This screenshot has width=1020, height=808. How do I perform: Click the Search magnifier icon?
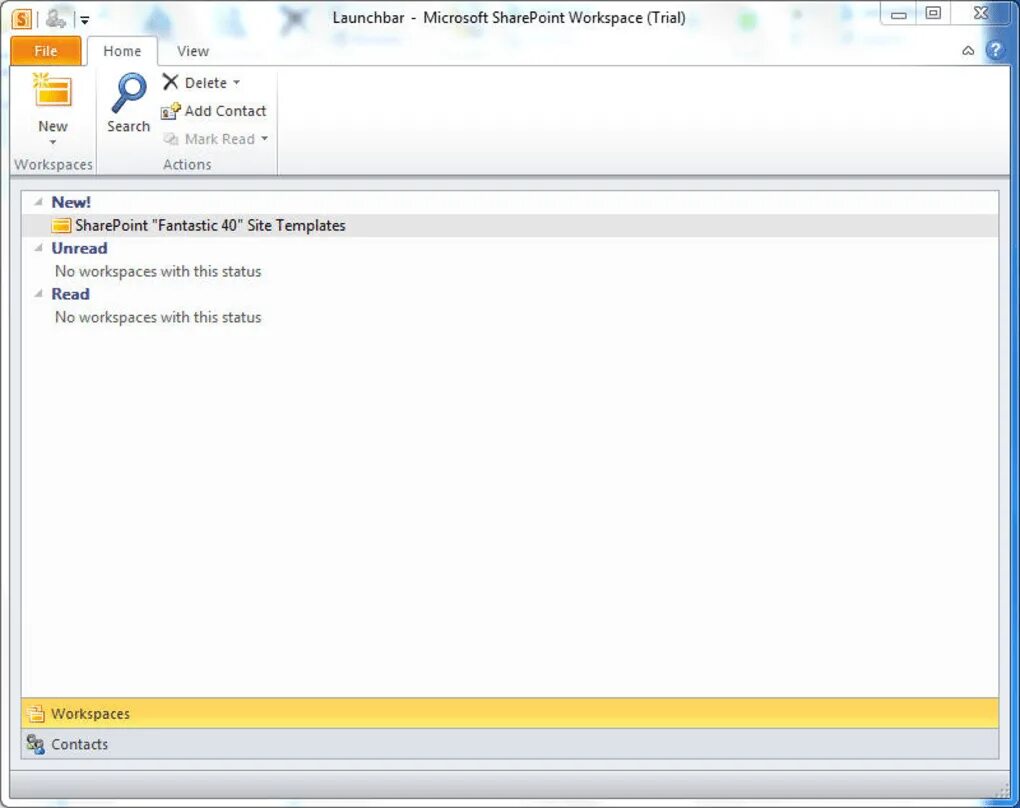pyautogui.click(x=129, y=94)
